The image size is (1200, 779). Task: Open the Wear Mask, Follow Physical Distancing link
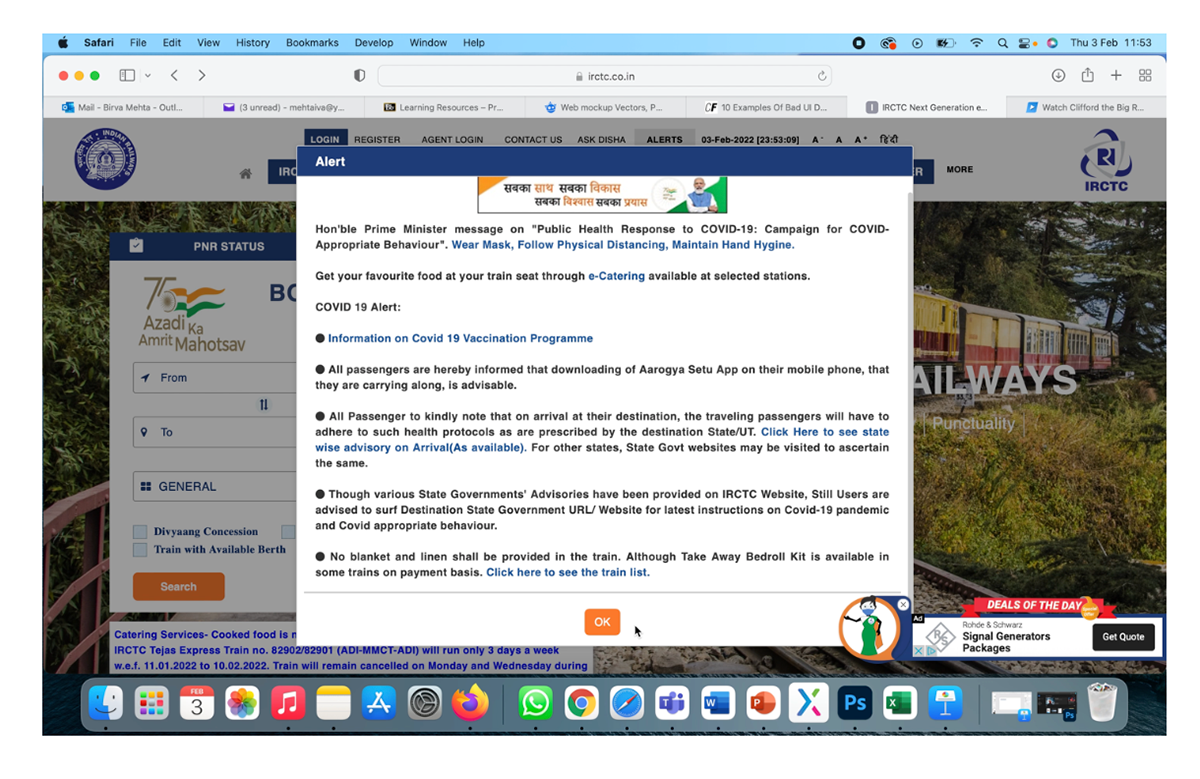click(623, 245)
